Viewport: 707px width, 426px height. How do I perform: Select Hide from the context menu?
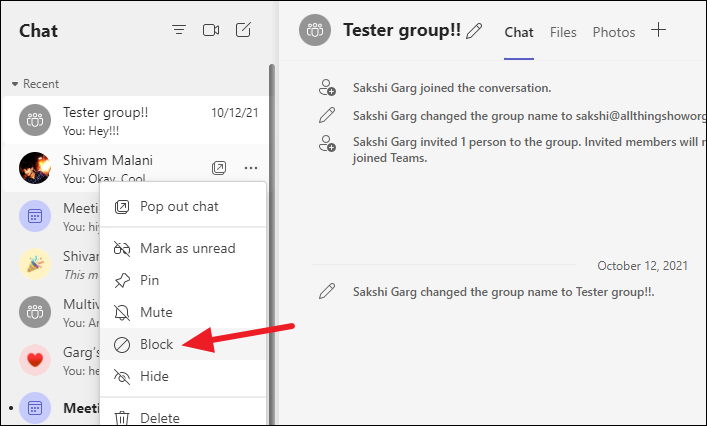[183, 376]
